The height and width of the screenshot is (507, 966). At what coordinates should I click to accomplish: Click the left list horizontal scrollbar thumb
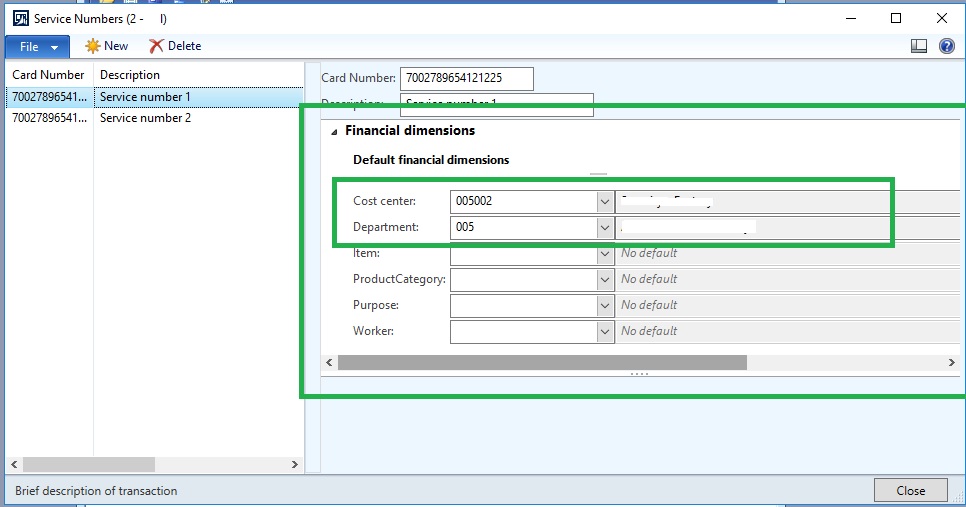pos(88,464)
